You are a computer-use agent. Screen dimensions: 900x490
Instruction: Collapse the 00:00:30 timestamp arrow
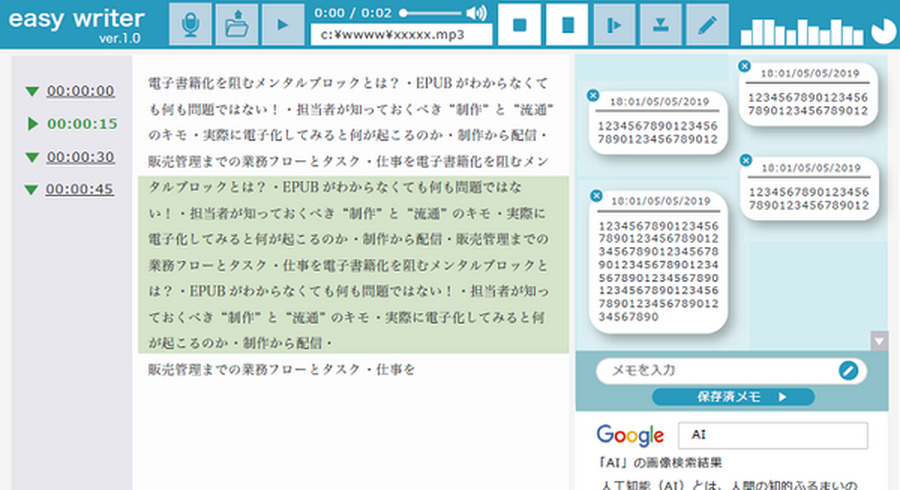pos(32,158)
